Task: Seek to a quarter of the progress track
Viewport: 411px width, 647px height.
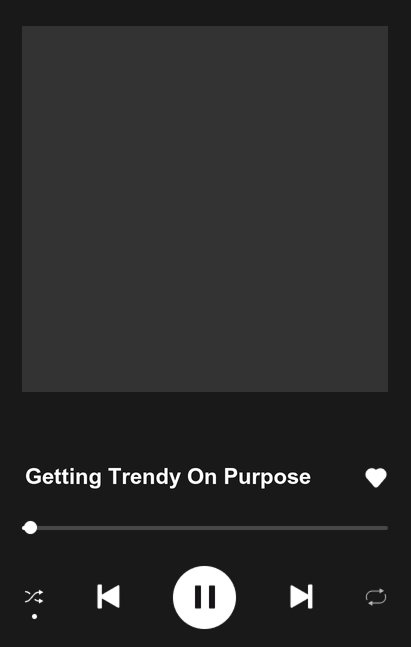Action: [113, 528]
